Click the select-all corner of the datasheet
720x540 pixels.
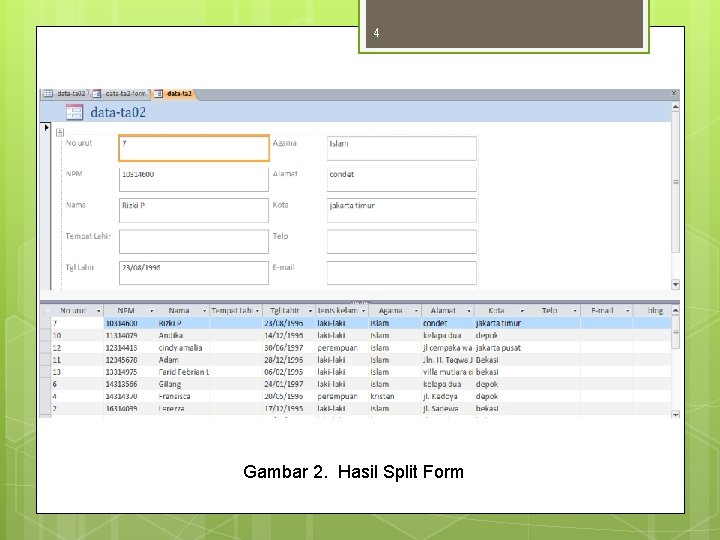(45, 311)
